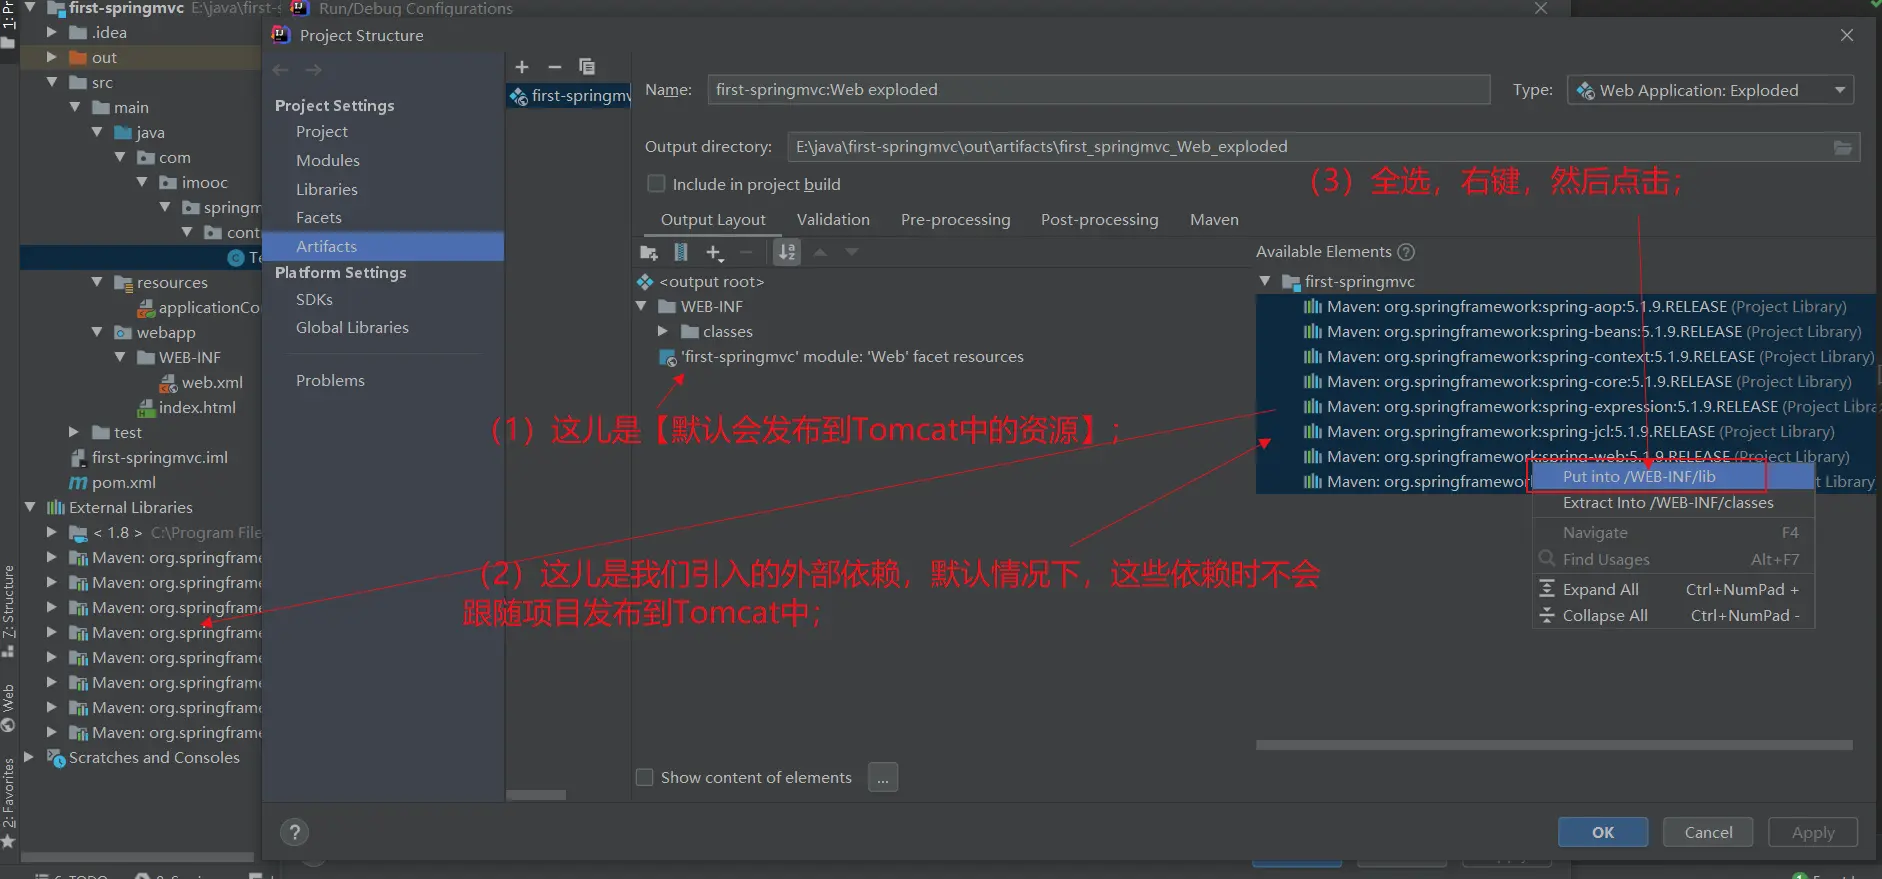Image resolution: width=1882 pixels, height=879 pixels.
Task: Open Facets settings
Action: tap(319, 218)
